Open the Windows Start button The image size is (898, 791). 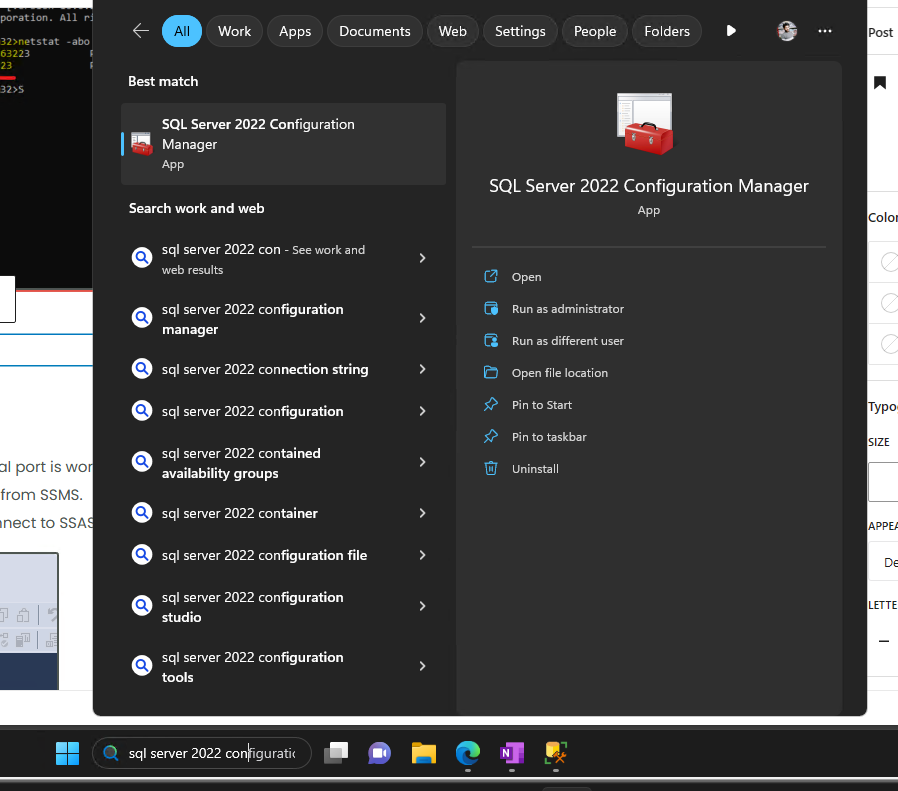click(68, 753)
